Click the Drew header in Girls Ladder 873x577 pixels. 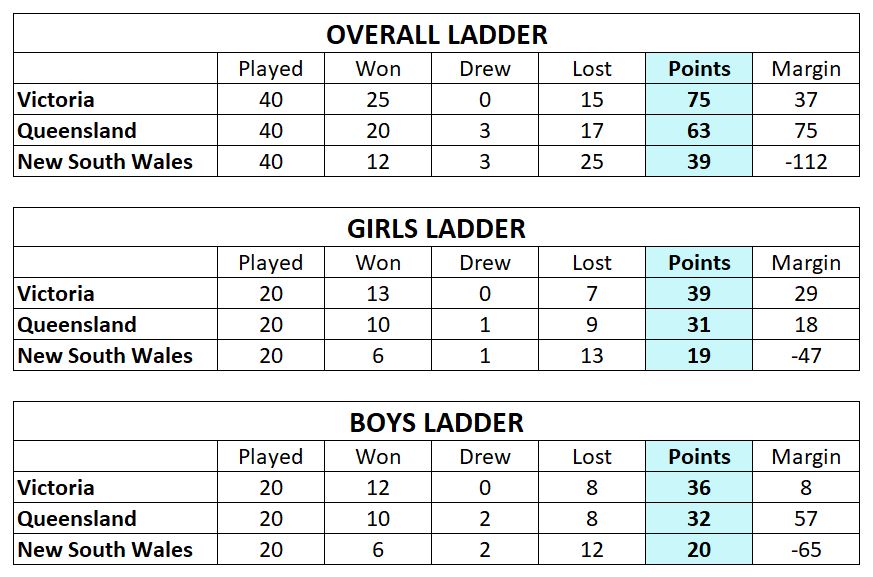(x=484, y=262)
